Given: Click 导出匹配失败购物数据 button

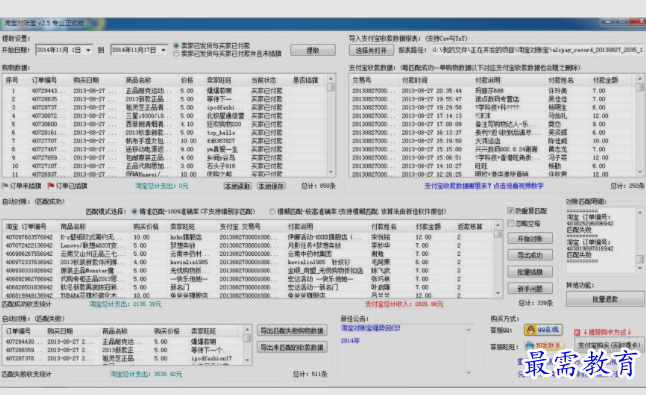Looking at the screenshot, I should point(293,330).
